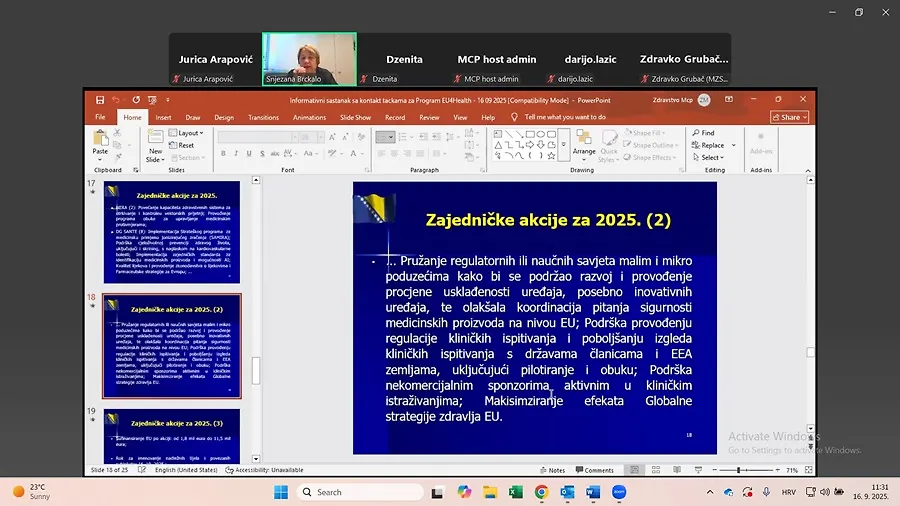The width and height of the screenshot is (900, 506).
Task: Open the Insert tab
Action: tap(163, 117)
